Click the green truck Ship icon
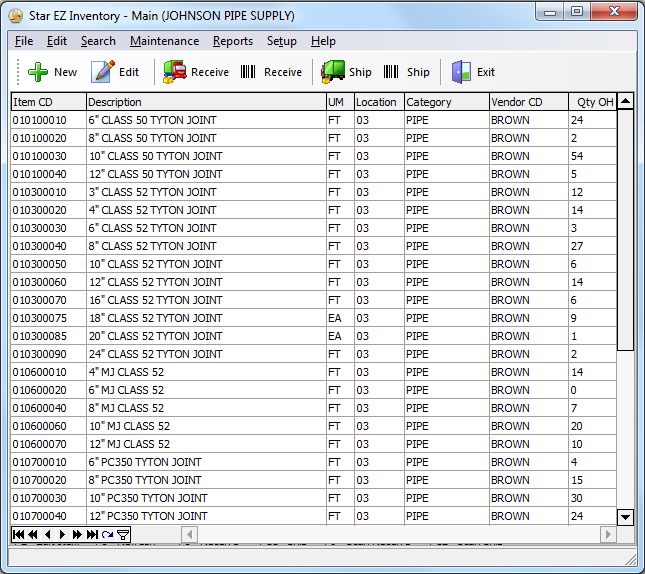645x574 pixels. [x=333, y=72]
